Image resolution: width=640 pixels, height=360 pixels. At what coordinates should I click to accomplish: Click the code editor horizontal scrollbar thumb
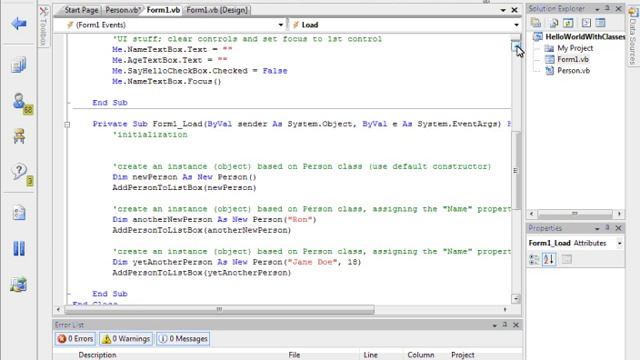click(x=219, y=309)
